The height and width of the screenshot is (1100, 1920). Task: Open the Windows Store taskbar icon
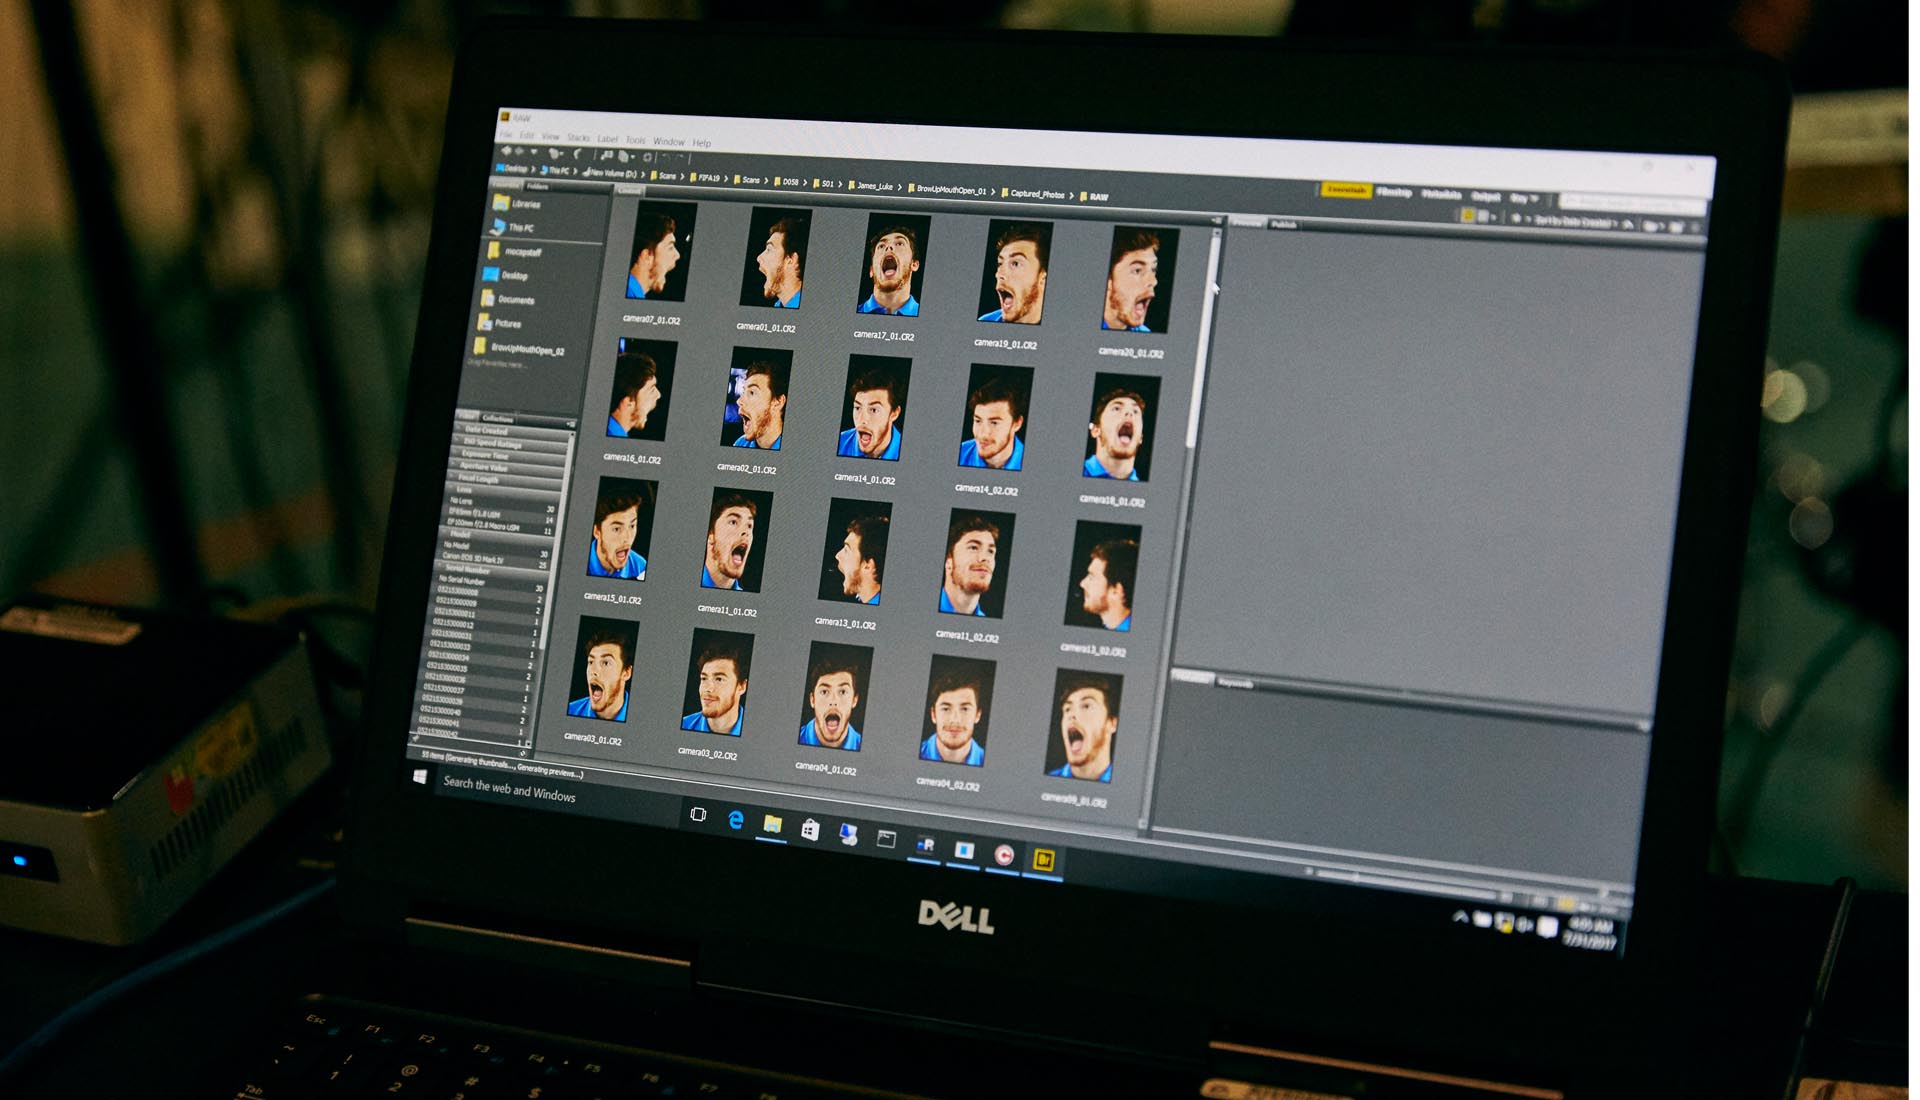click(810, 829)
